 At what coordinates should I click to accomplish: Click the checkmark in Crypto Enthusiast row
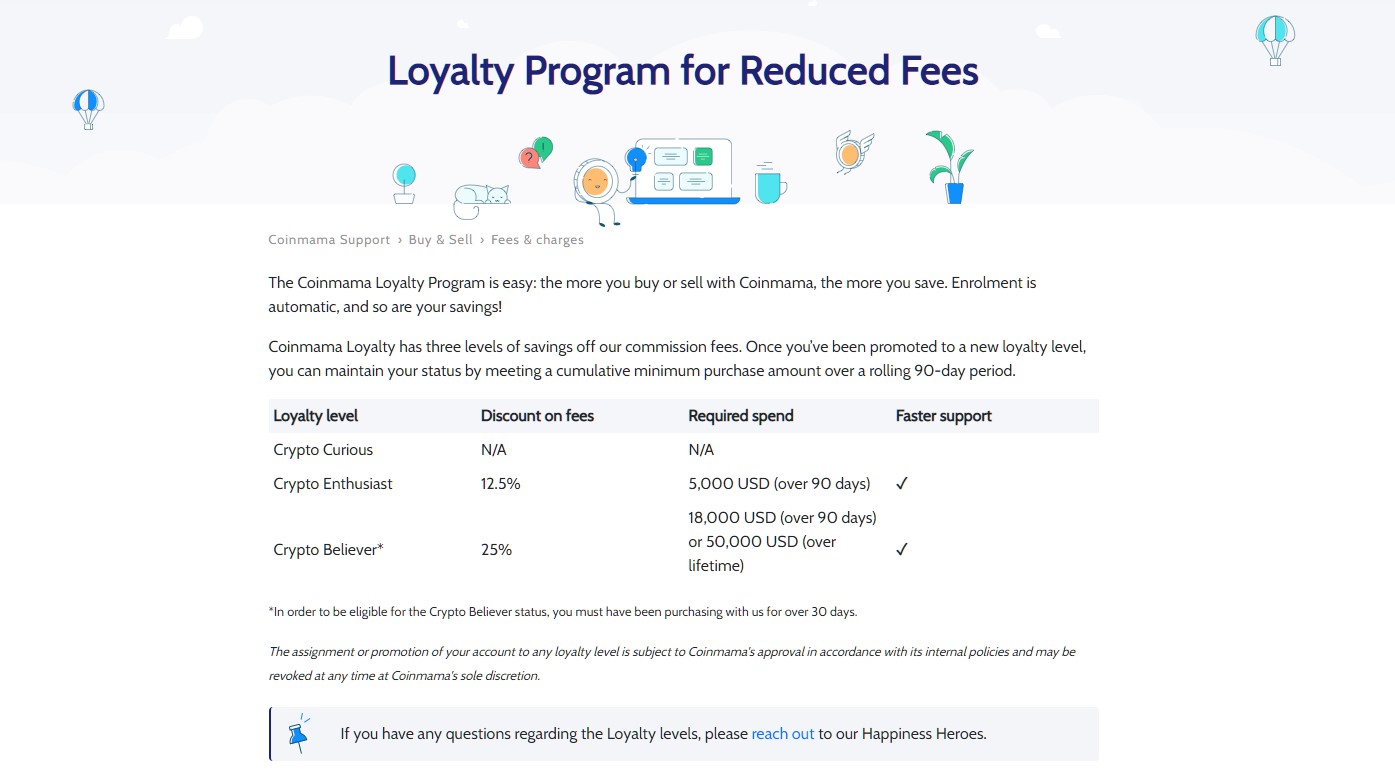point(902,484)
